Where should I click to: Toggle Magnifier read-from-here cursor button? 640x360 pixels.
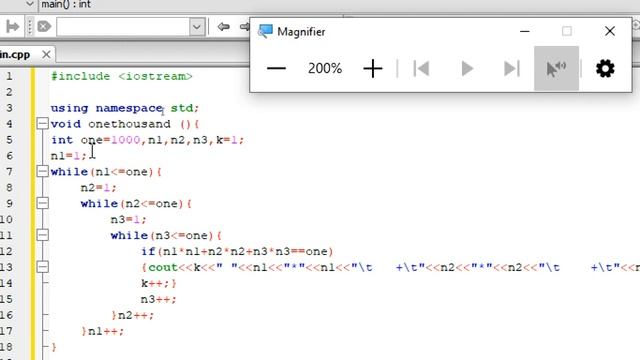pos(556,68)
